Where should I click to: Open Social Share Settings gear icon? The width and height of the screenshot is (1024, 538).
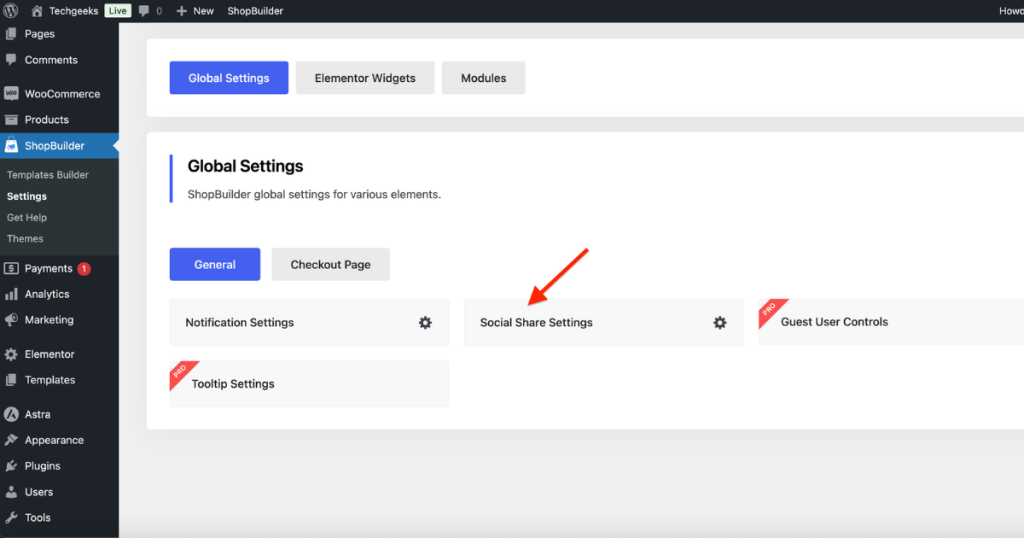click(x=720, y=323)
